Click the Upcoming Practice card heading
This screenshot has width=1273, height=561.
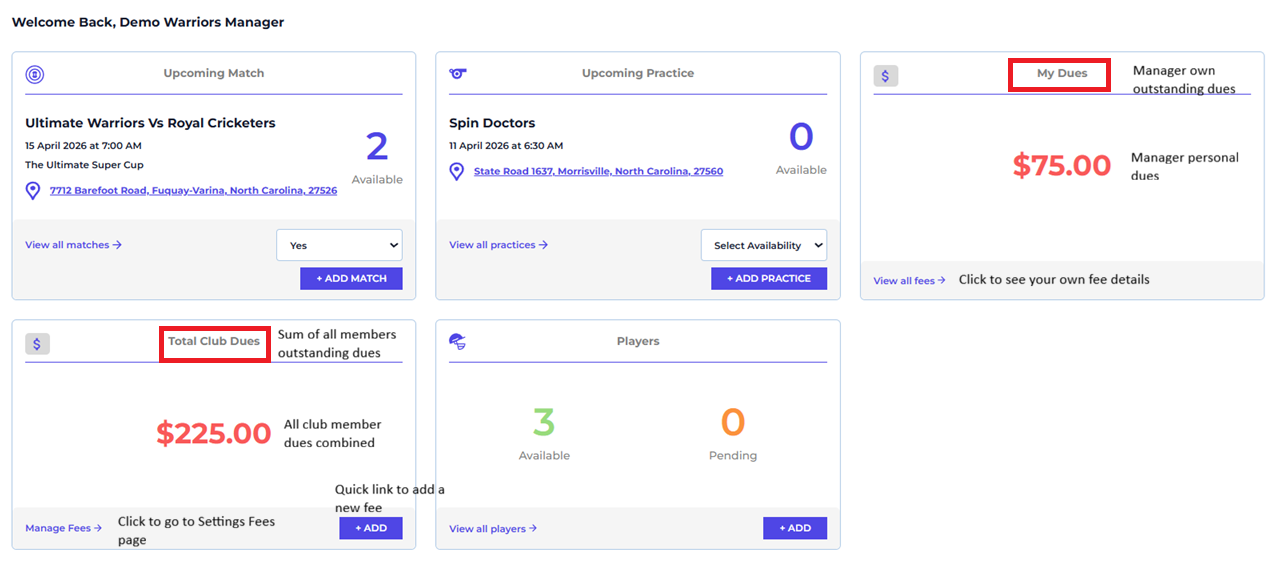638,73
